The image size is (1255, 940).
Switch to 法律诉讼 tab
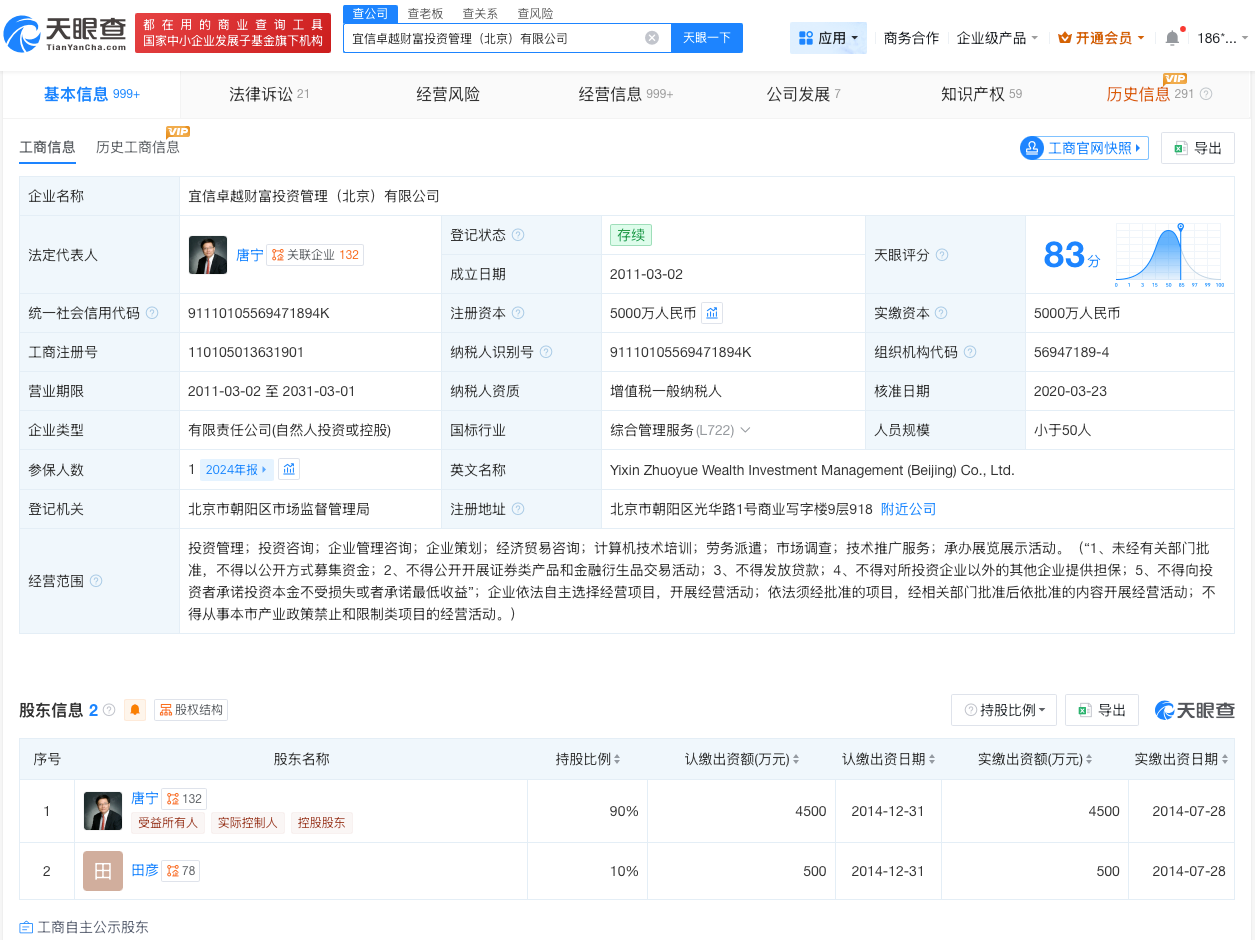pyautogui.click(x=269, y=94)
